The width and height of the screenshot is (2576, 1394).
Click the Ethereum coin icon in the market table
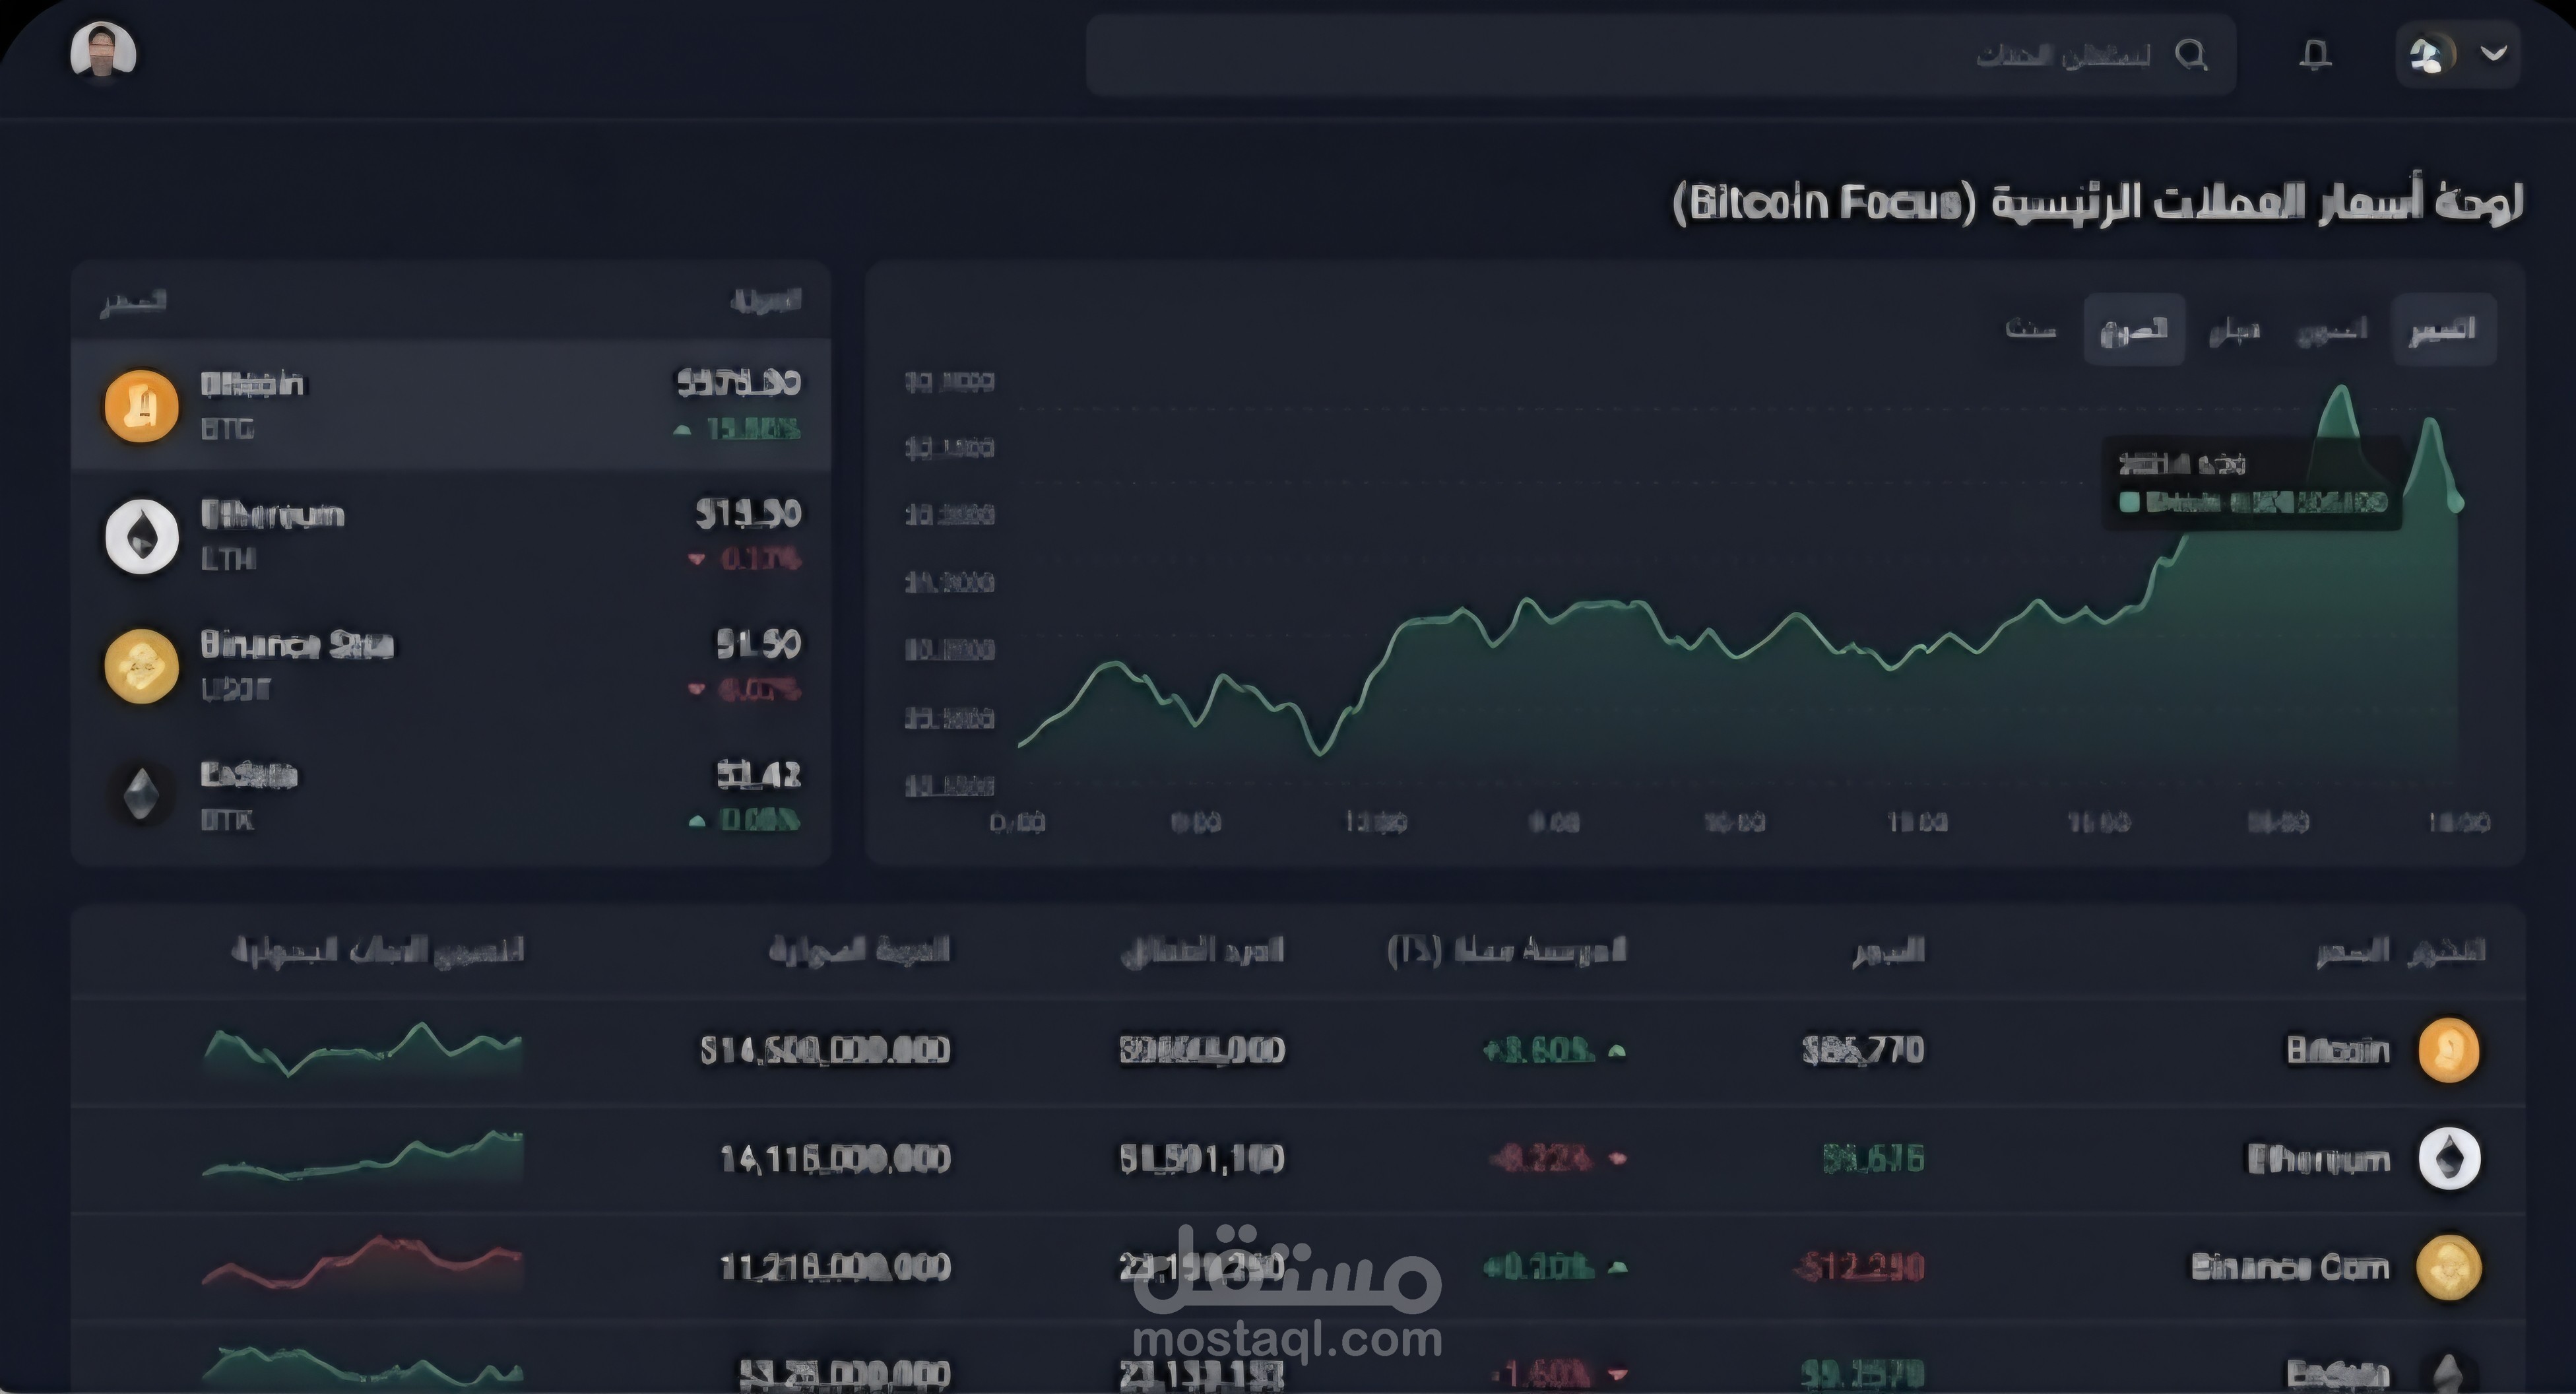[2449, 1158]
